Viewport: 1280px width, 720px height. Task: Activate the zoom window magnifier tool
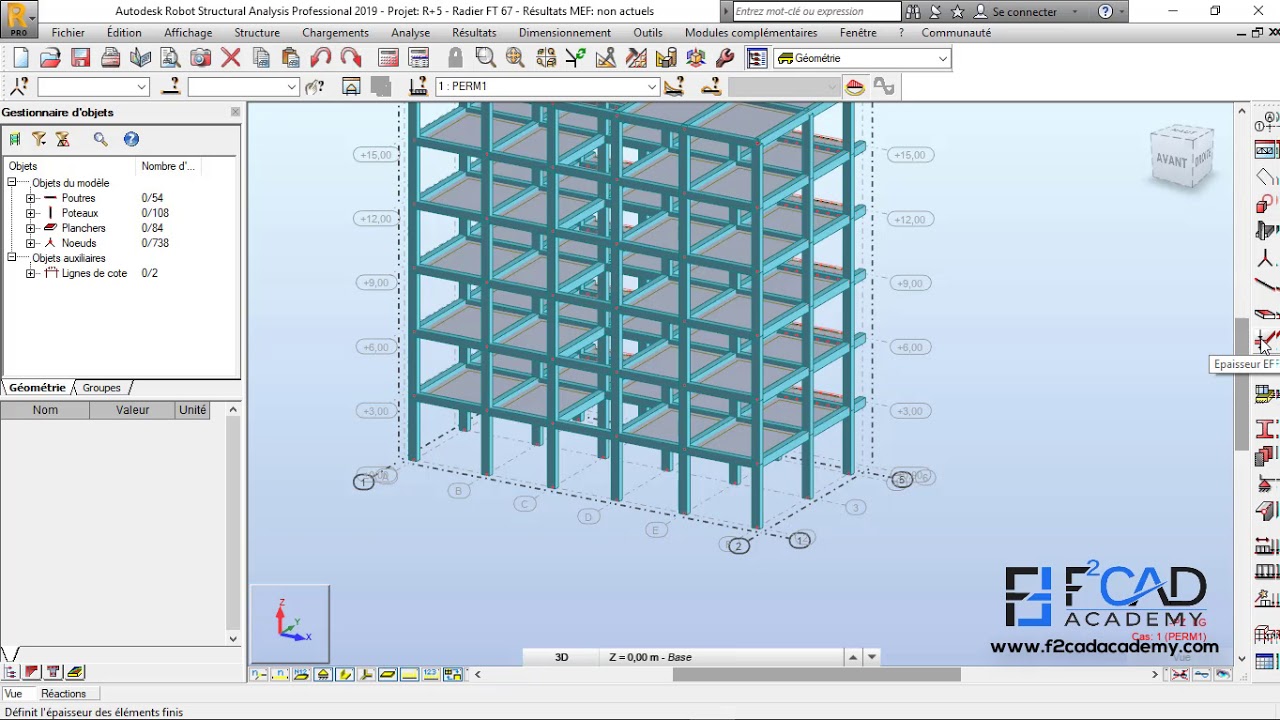point(485,58)
